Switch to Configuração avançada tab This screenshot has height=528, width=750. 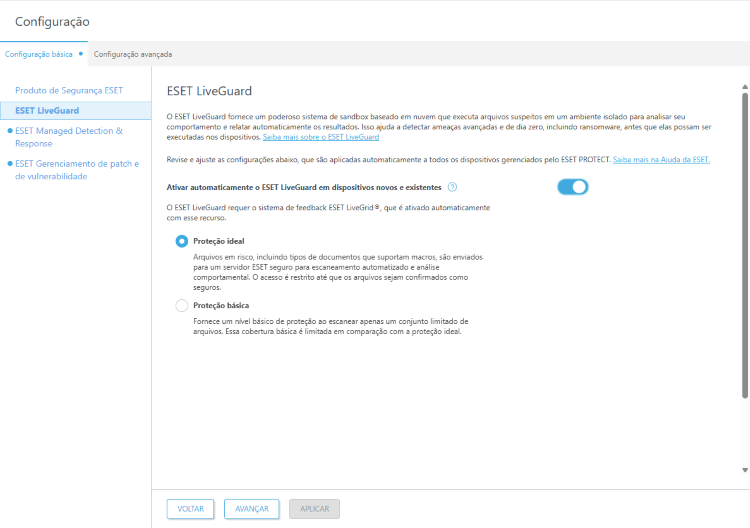pos(133,54)
